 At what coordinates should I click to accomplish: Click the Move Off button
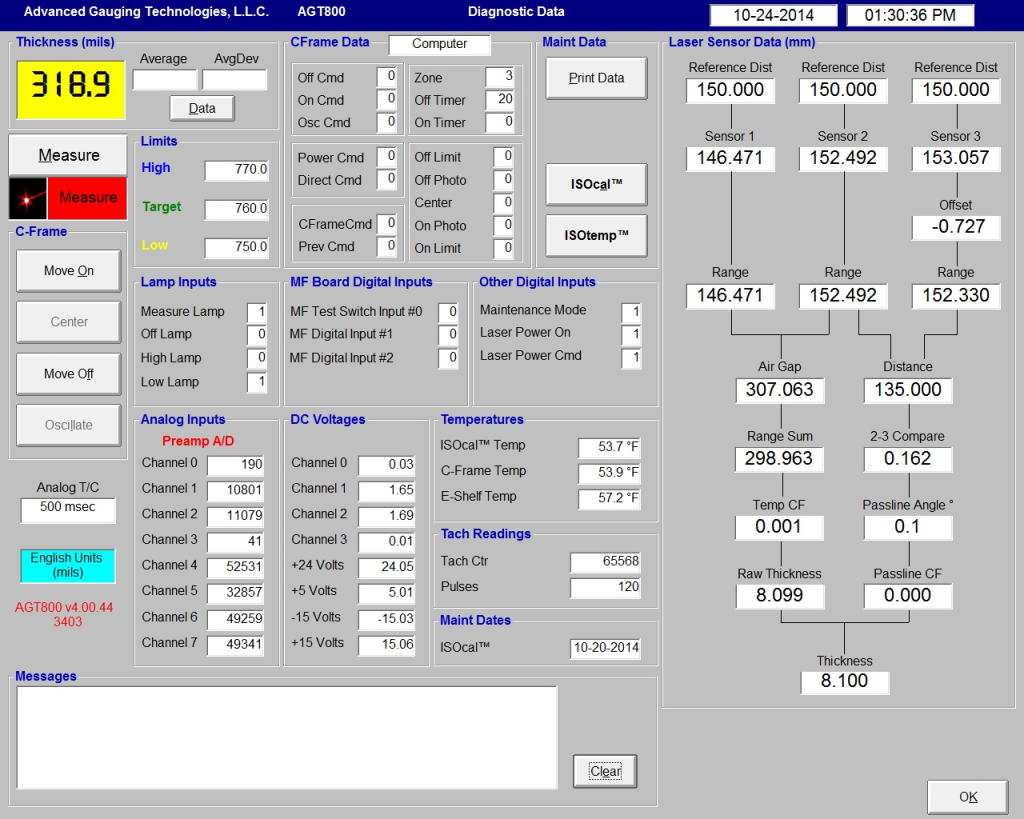(x=68, y=373)
